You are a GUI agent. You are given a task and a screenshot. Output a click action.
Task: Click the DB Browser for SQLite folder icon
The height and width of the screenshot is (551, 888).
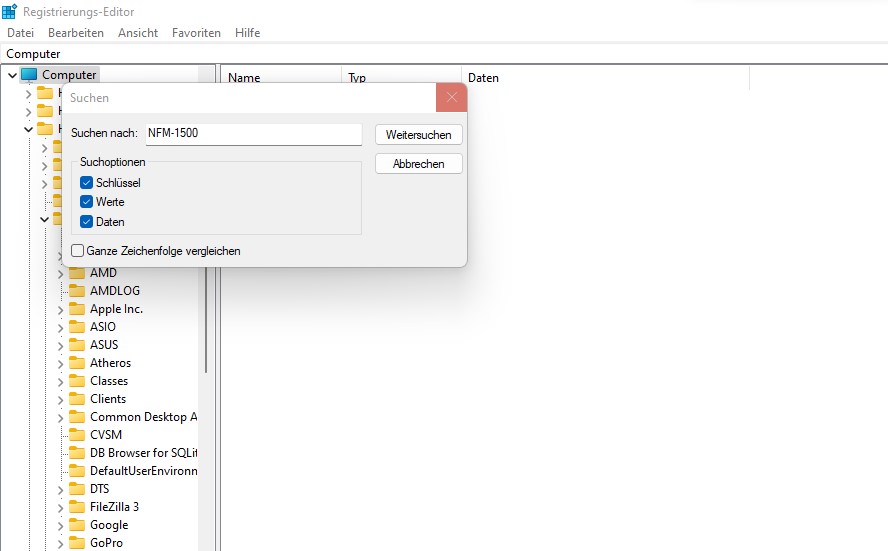click(76, 453)
